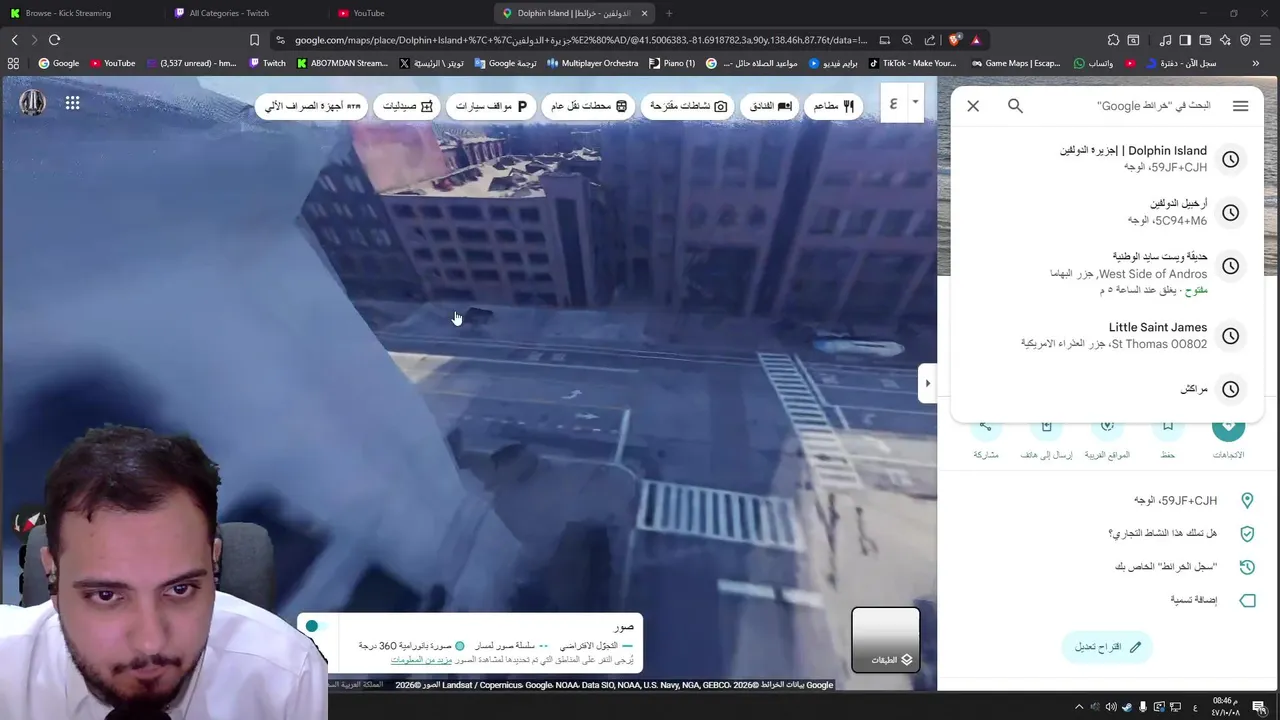The width and height of the screenshot is (1280, 720).
Task: Click the volume speaker icon in taskbar
Action: 1111,707
